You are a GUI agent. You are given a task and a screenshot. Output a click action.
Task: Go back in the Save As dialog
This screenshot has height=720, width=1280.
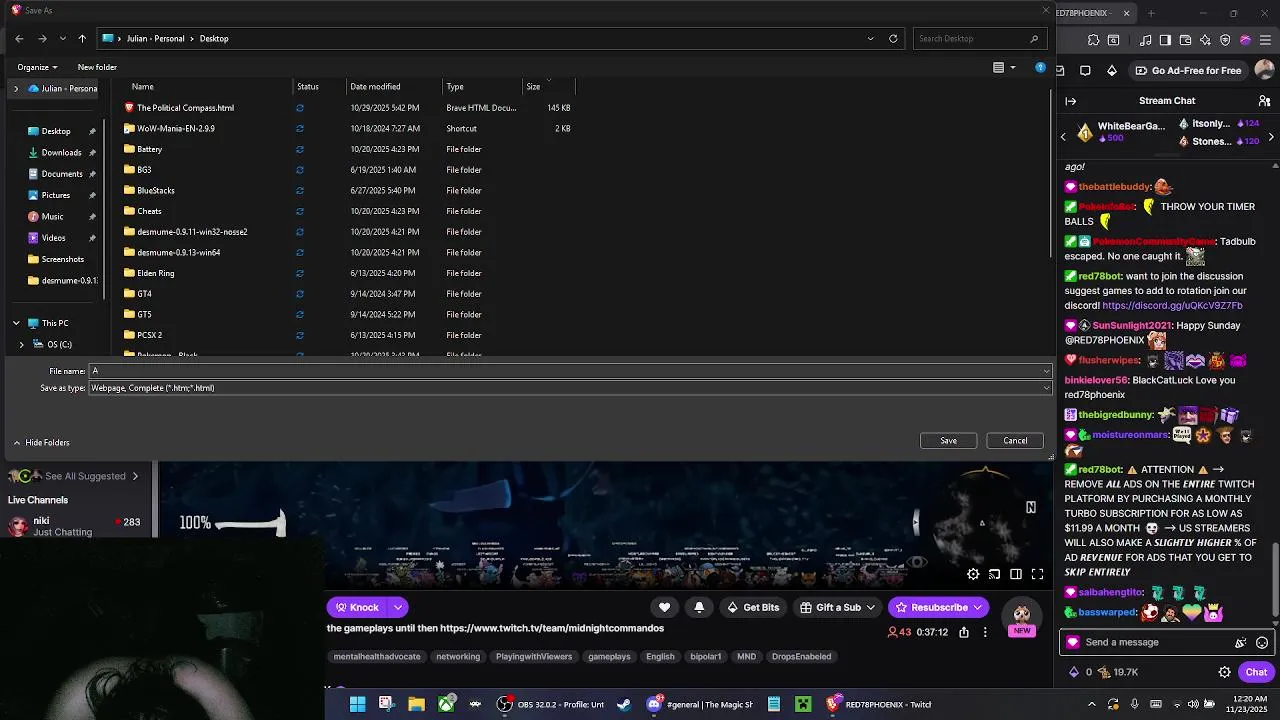point(19,38)
